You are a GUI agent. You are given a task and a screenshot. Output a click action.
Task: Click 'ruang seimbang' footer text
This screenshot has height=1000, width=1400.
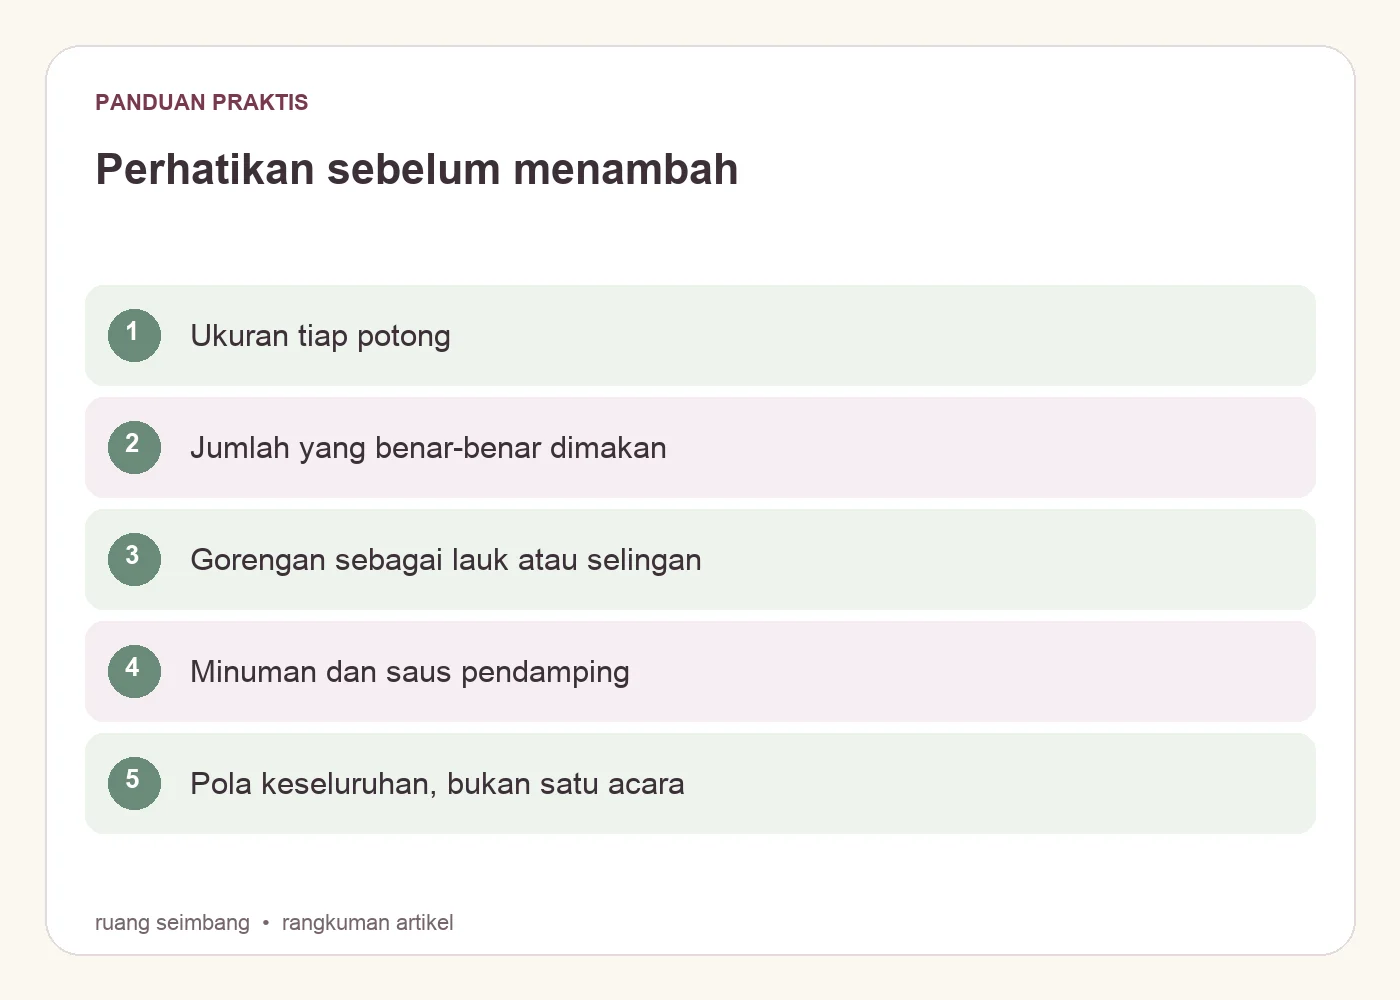point(172,922)
